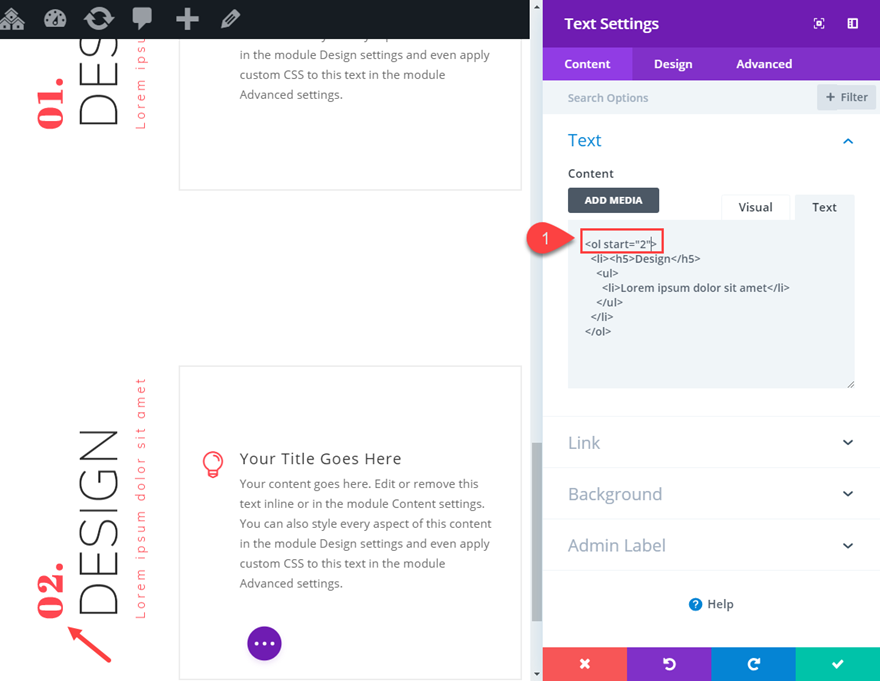The height and width of the screenshot is (681, 880).
Task: Switch to the Design tab
Action: click(x=673, y=63)
